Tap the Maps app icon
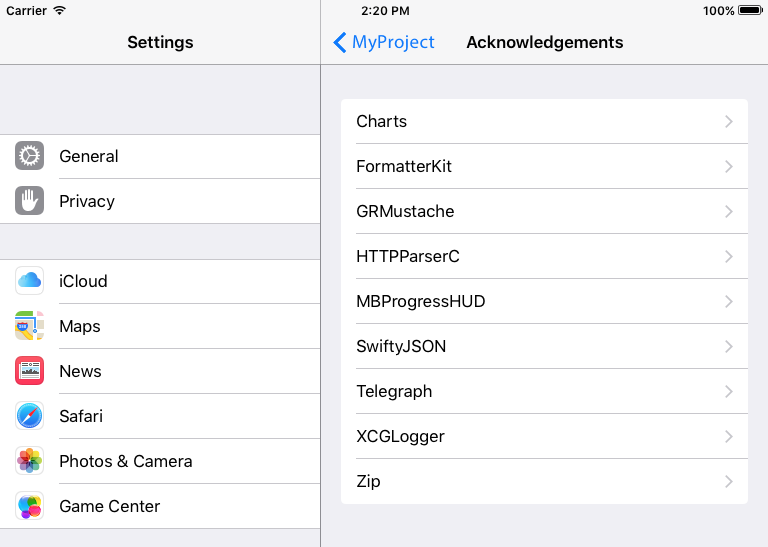Viewport: 768px width, 547px height. coord(30,326)
